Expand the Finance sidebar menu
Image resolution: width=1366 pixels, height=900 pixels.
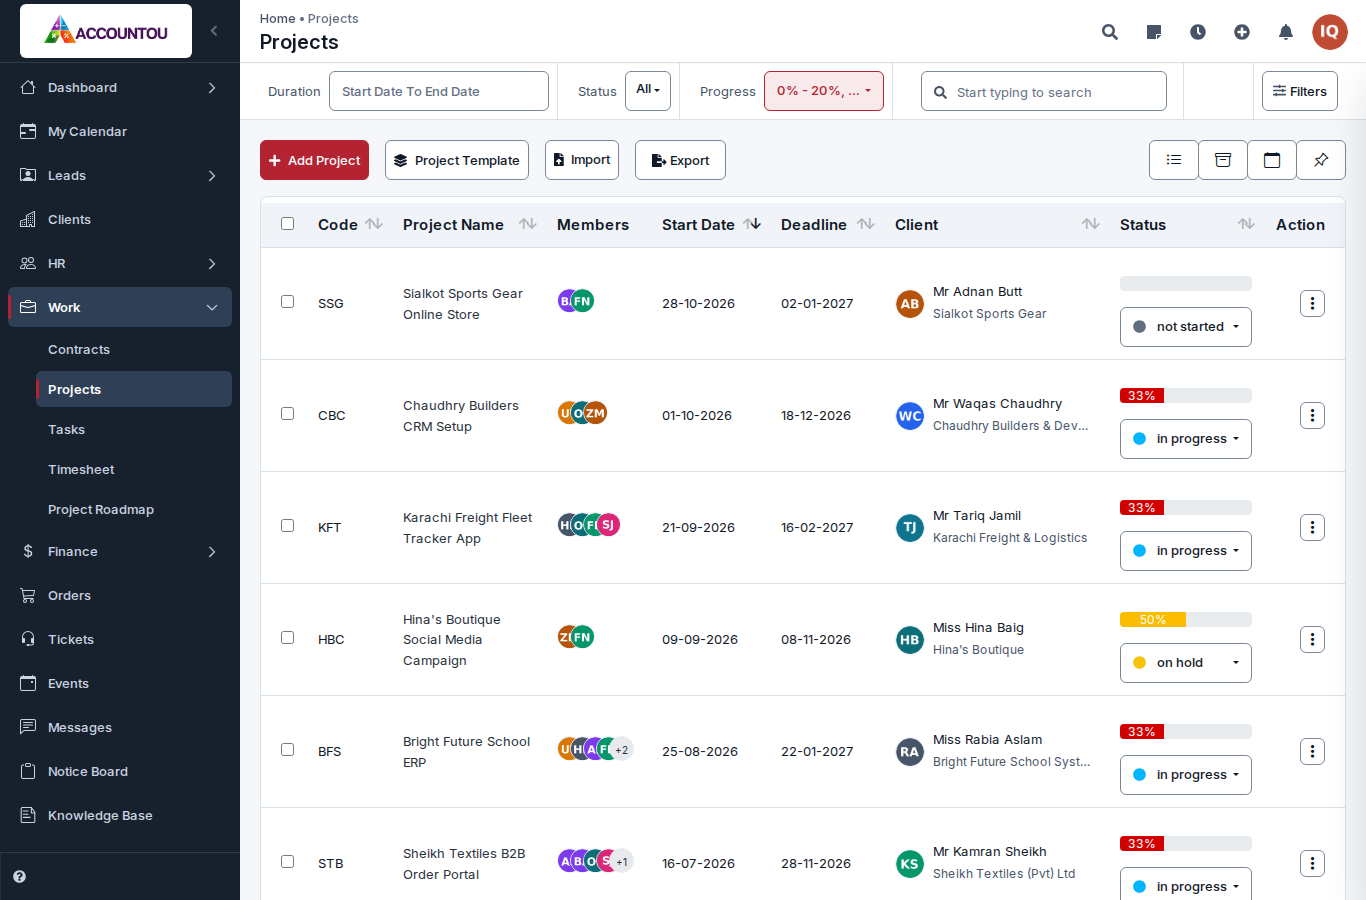(x=120, y=552)
